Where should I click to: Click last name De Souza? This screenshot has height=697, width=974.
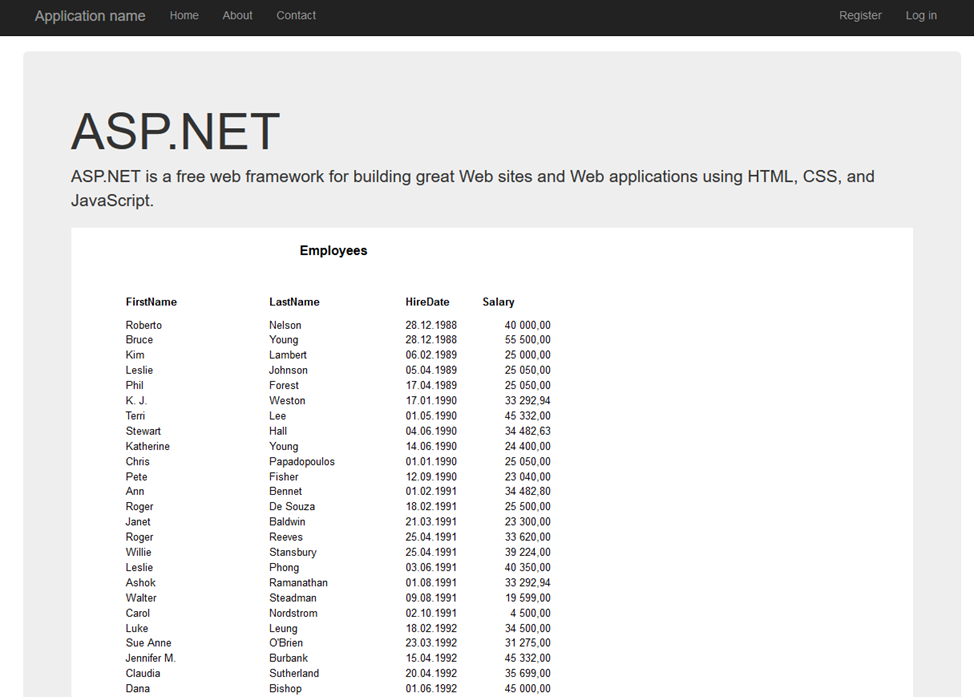[x=292, y=506]
